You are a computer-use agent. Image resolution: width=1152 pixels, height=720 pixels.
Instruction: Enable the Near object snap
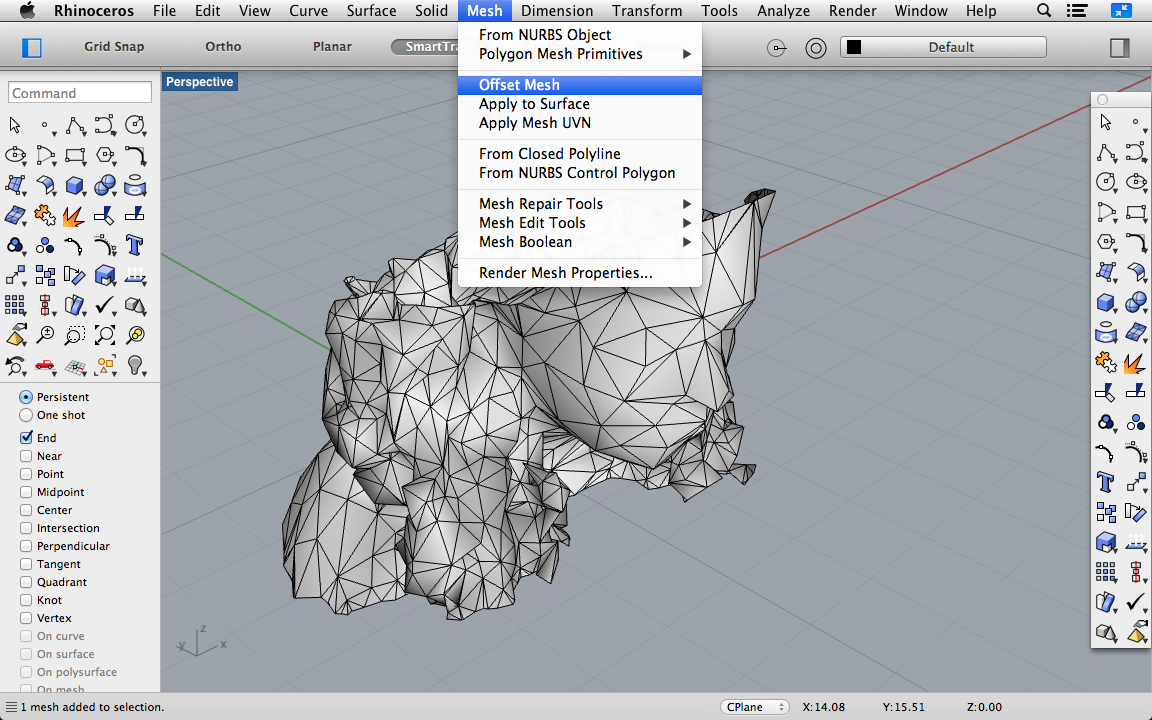click(26, 456)
